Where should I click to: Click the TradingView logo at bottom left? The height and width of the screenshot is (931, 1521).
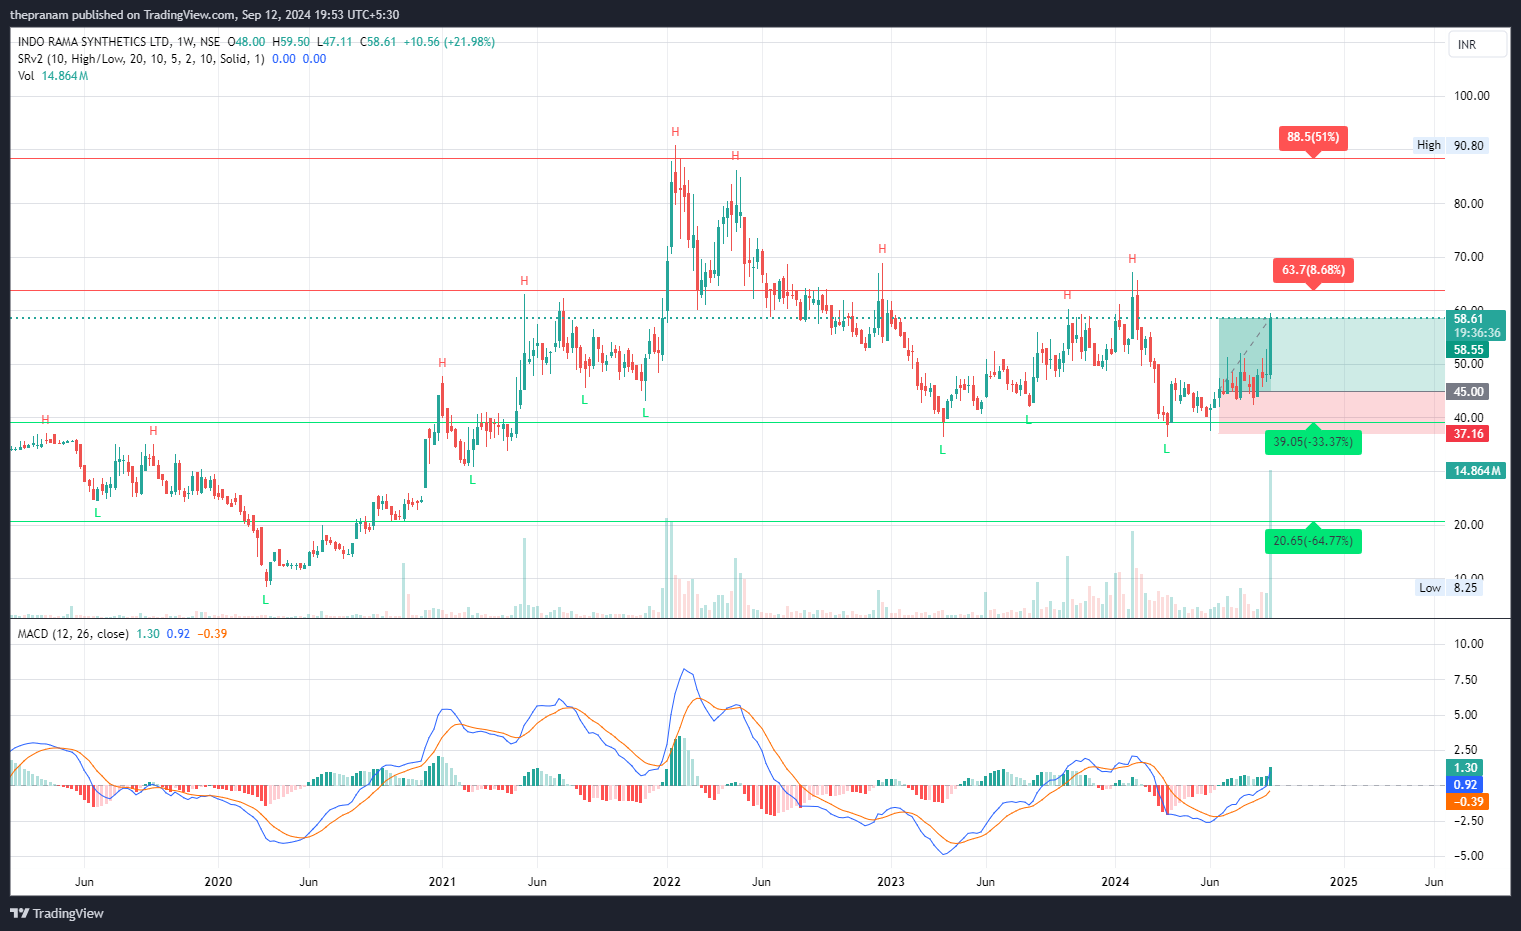pos(57,913)
